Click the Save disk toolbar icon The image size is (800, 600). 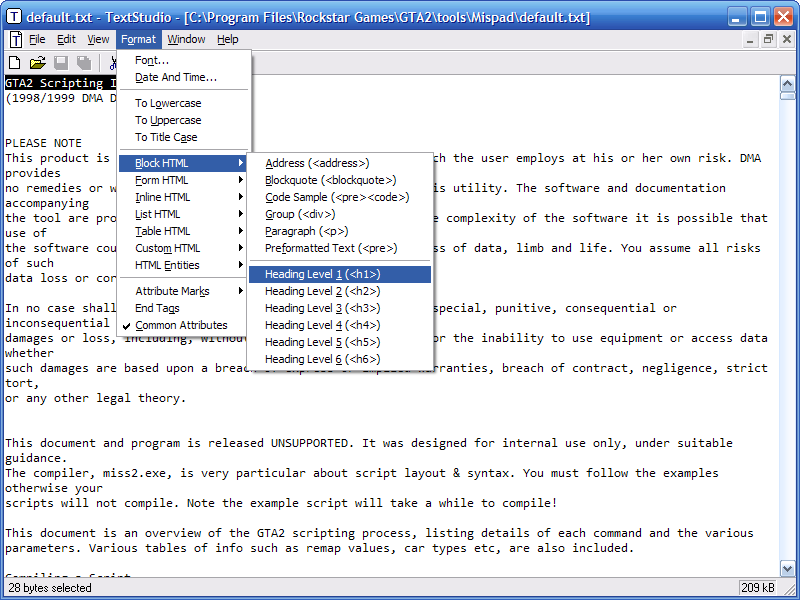(61, 63)
